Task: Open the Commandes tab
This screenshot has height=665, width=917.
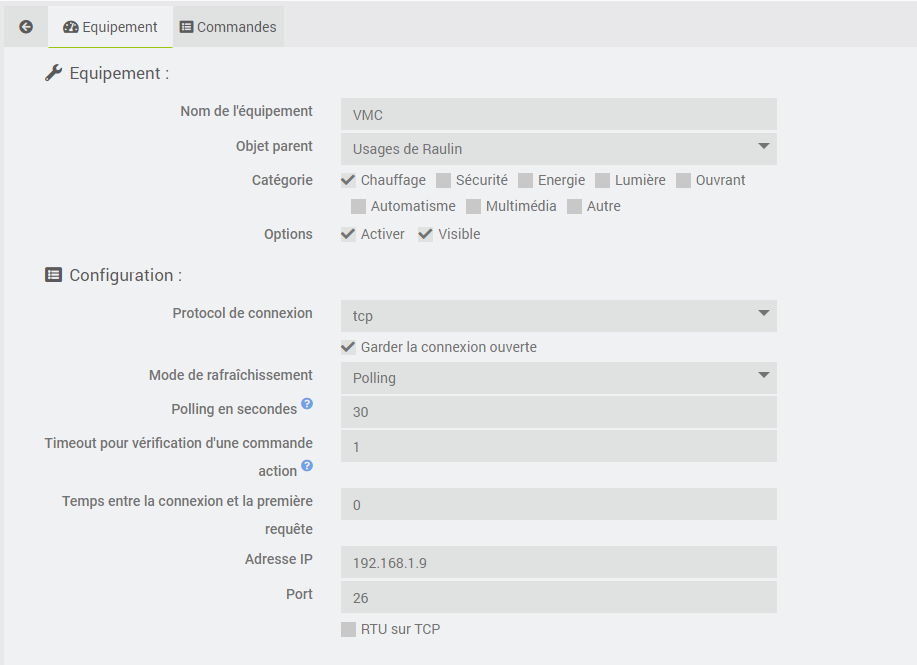Action: click(228, 27)
